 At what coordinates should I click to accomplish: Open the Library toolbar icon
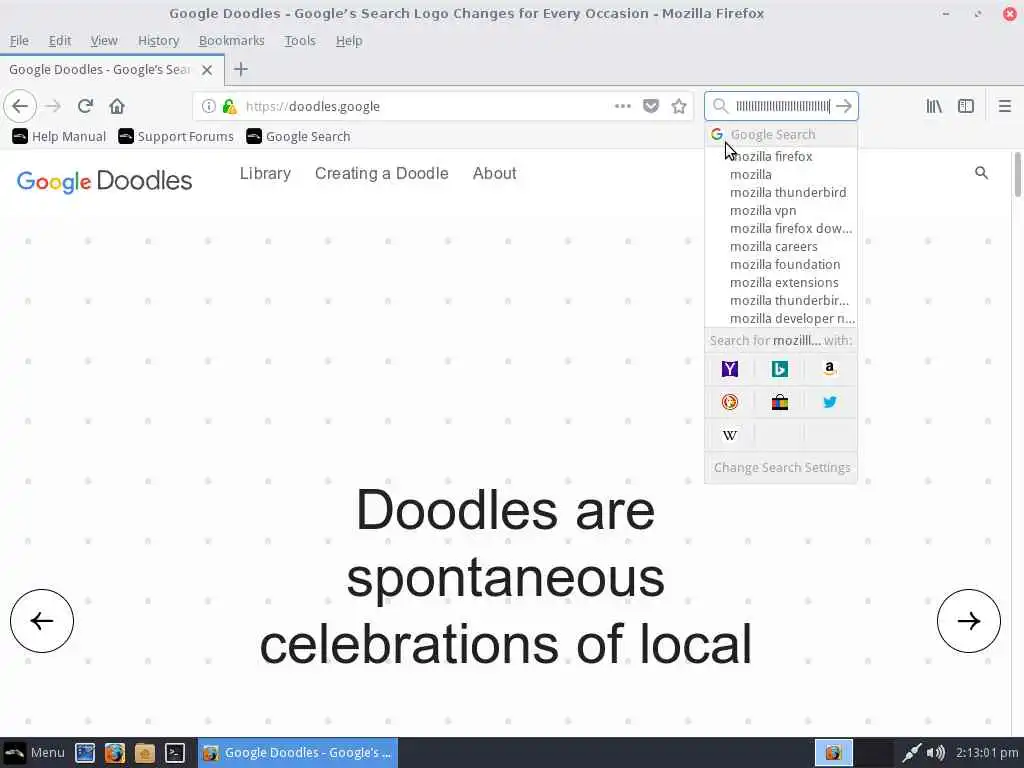(x=934, y=106)
